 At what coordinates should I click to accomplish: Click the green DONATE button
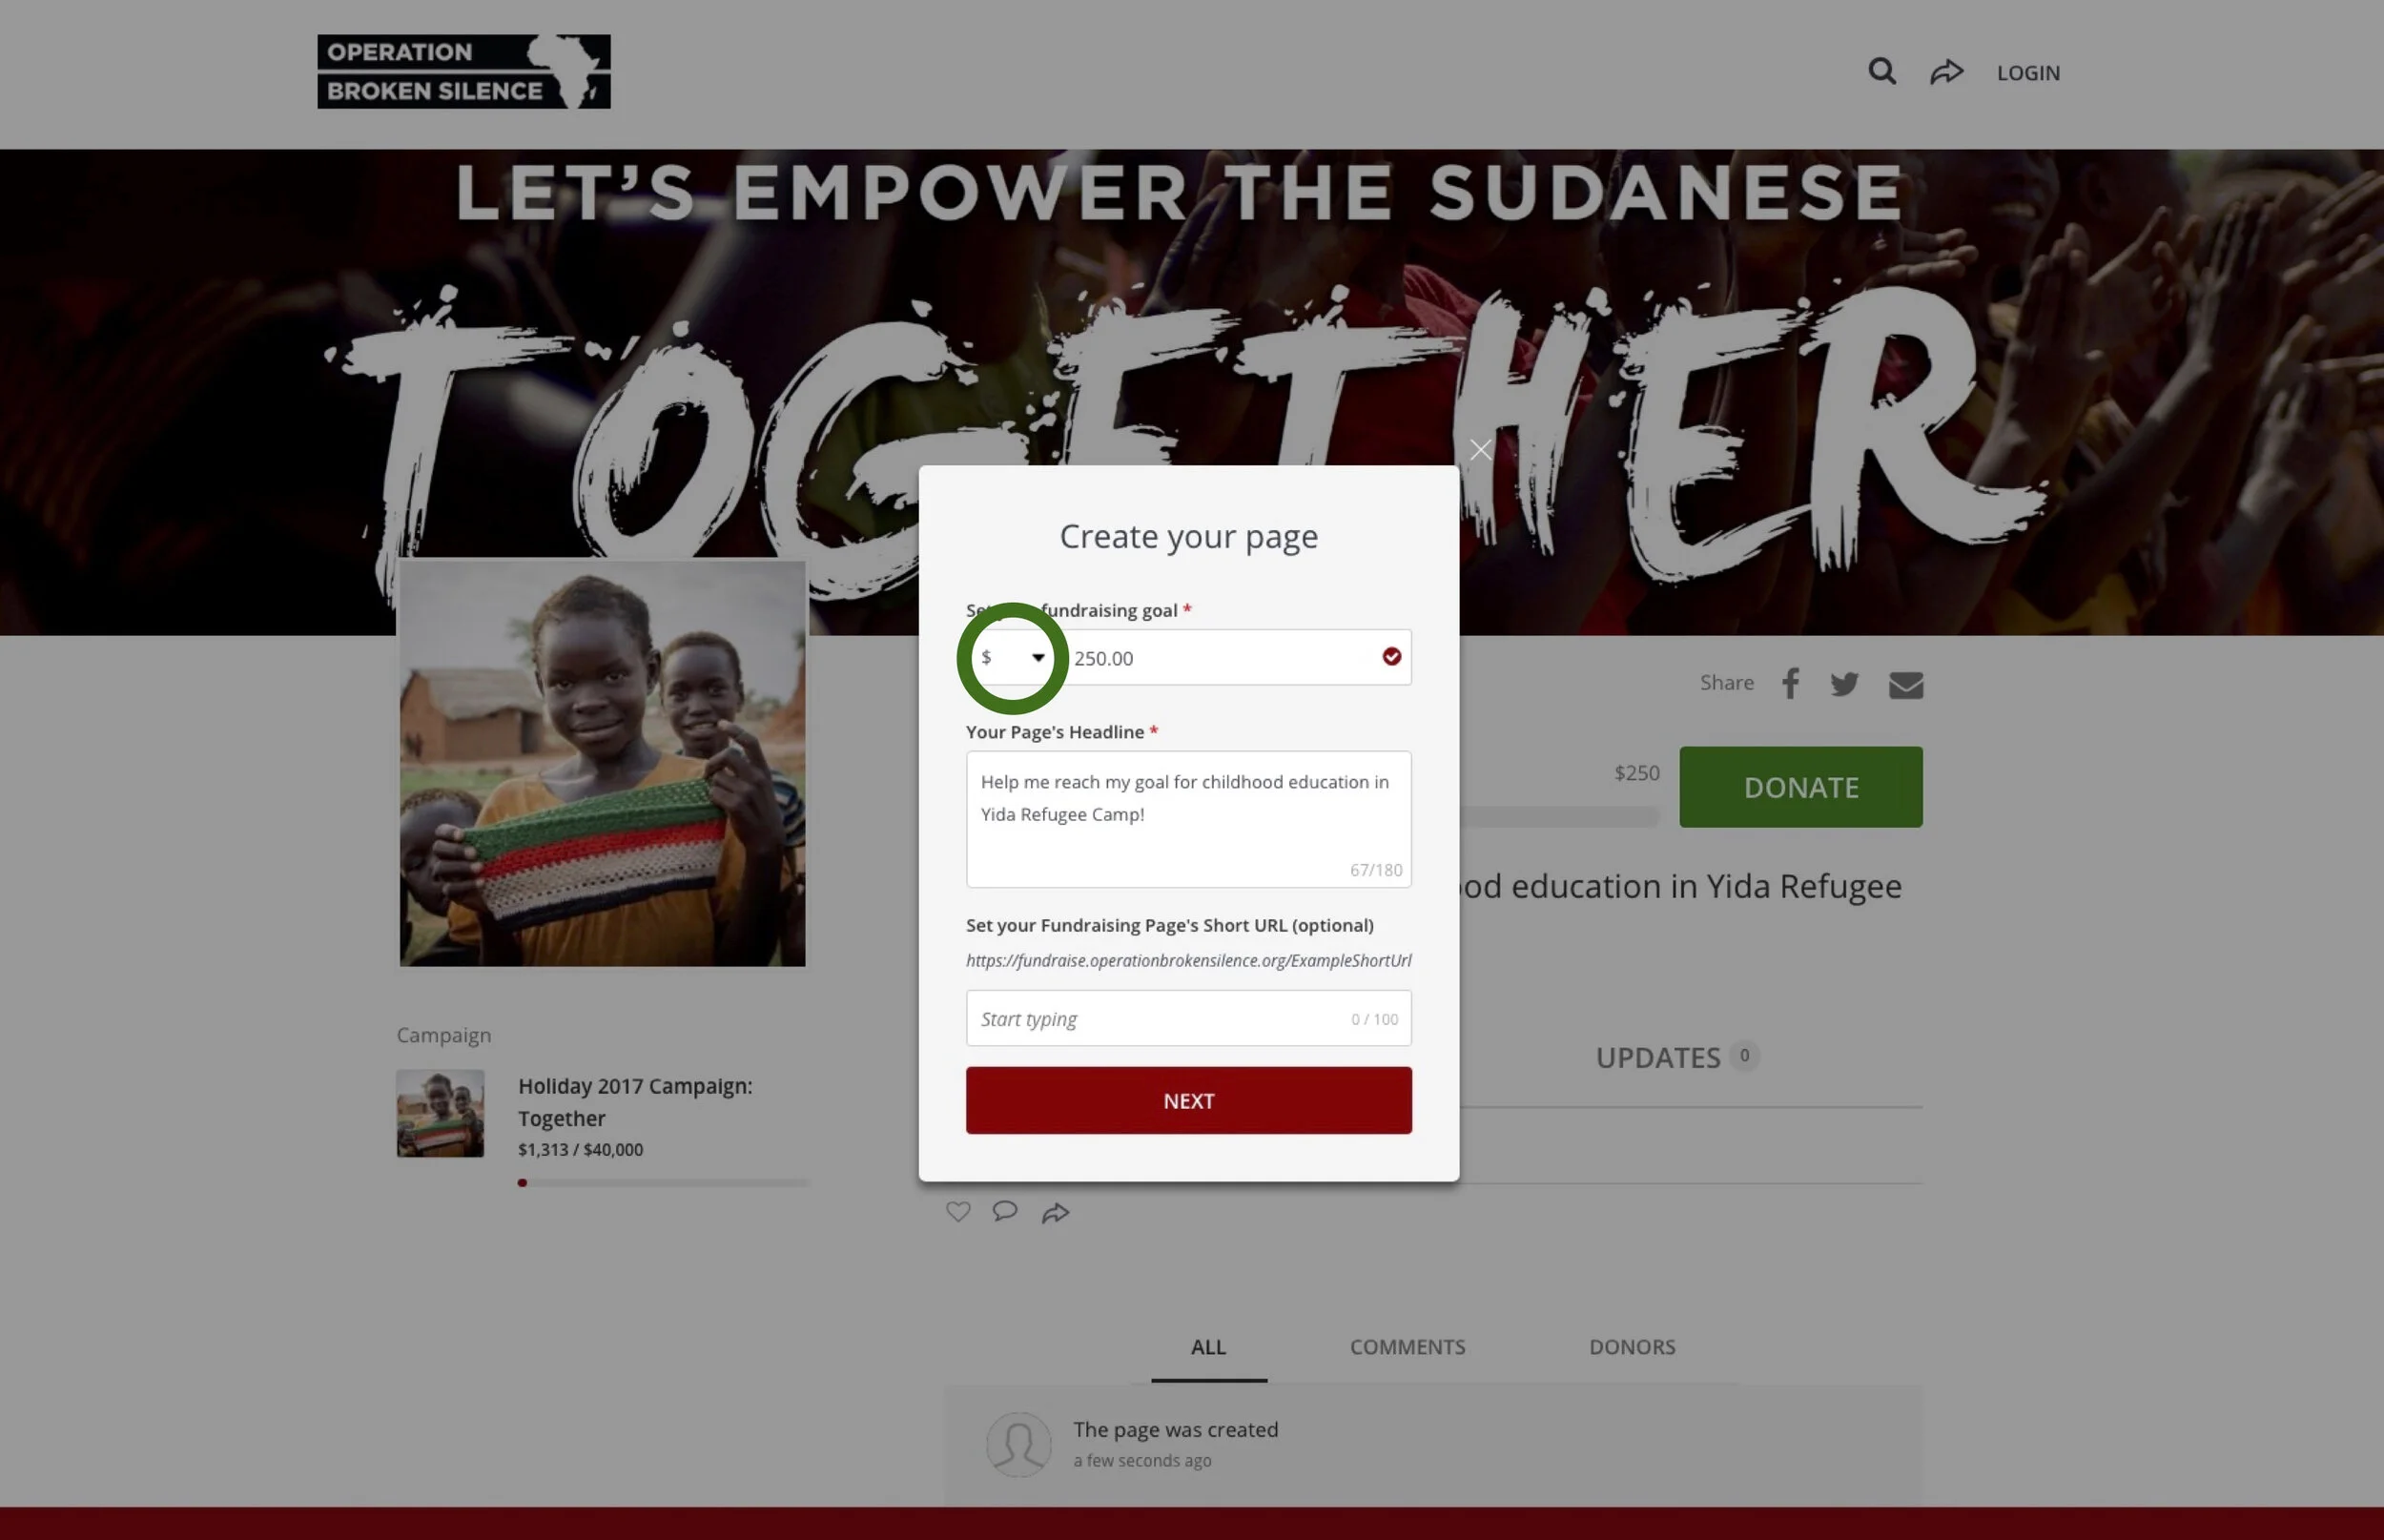pos(1800,787)
